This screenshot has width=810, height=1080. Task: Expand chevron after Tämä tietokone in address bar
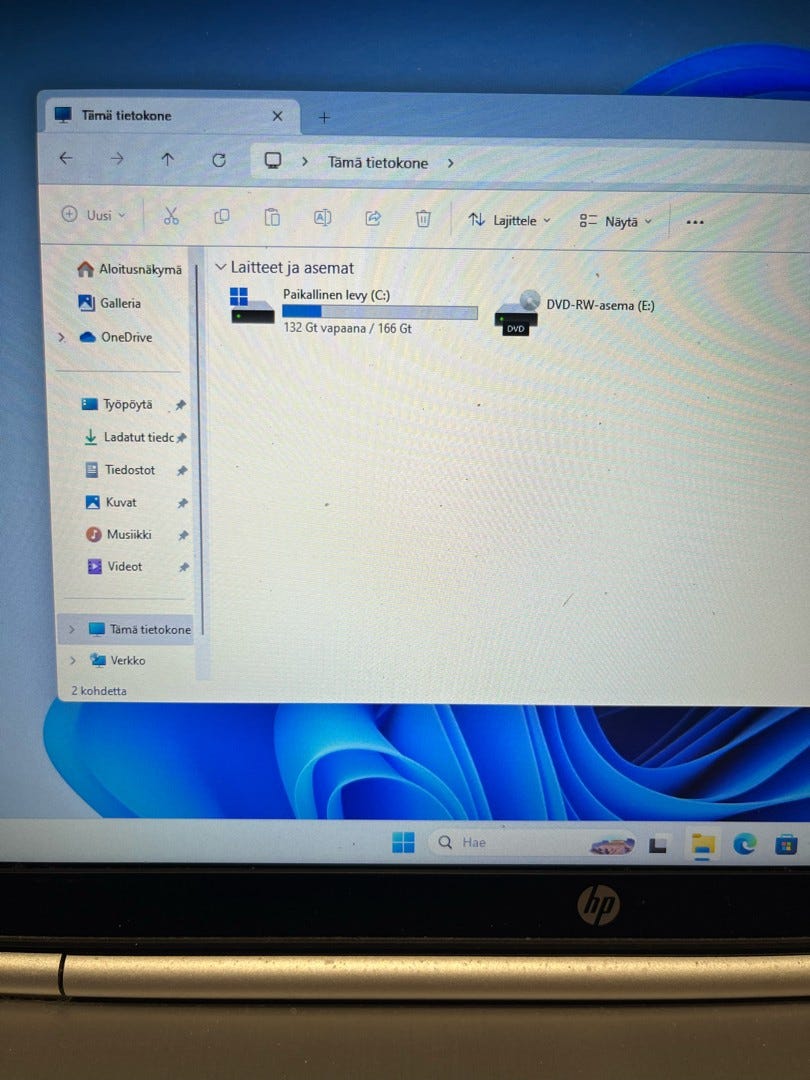450,163
